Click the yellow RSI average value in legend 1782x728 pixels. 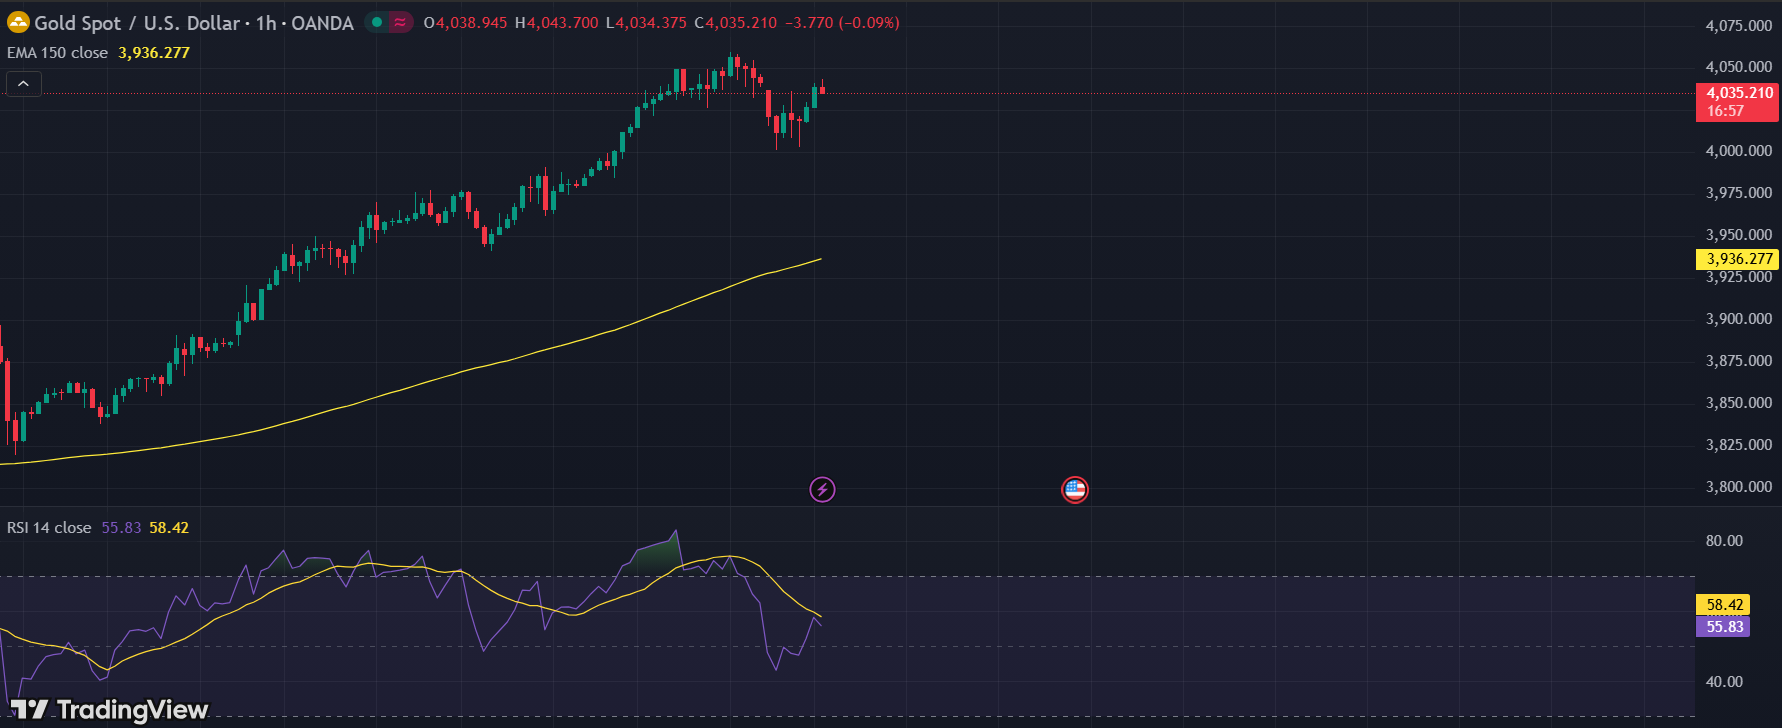click(x=169, y=527)
